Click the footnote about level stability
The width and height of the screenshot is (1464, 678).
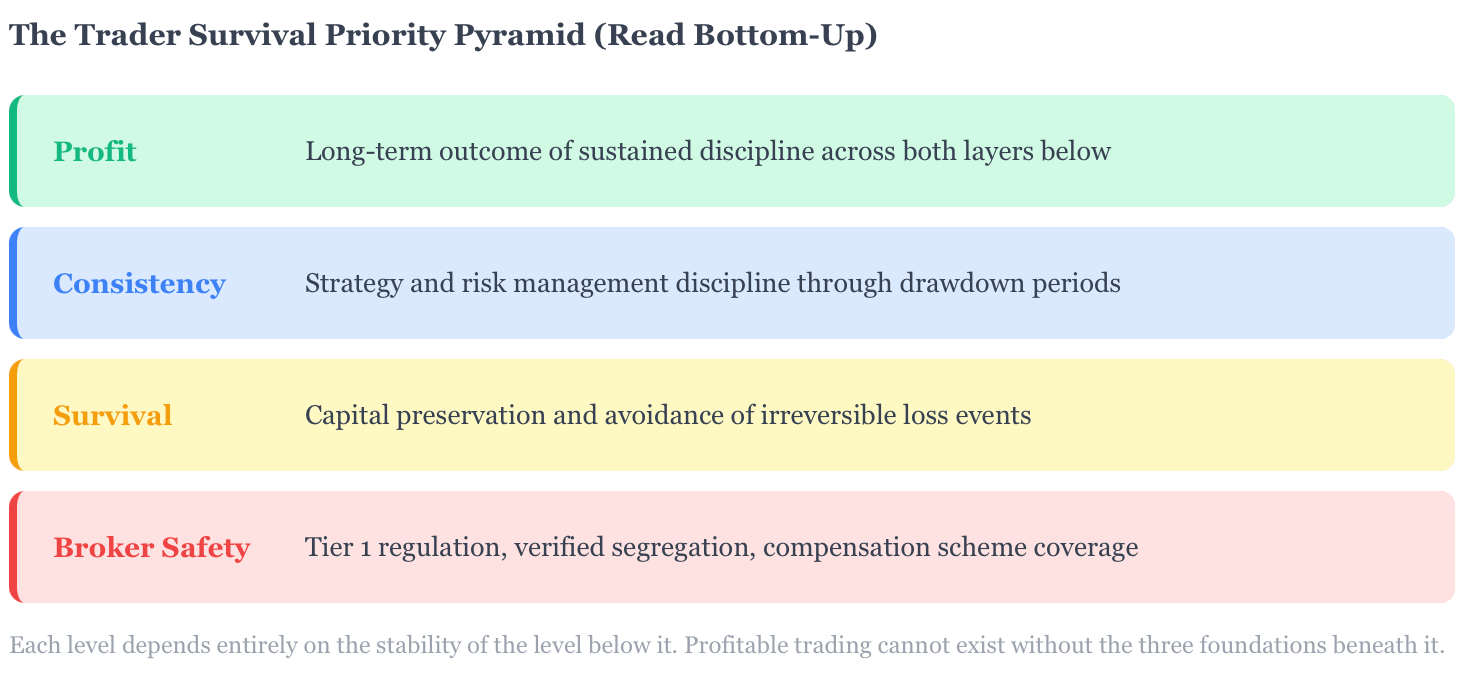pyautogui.click(x=727, y=645)
